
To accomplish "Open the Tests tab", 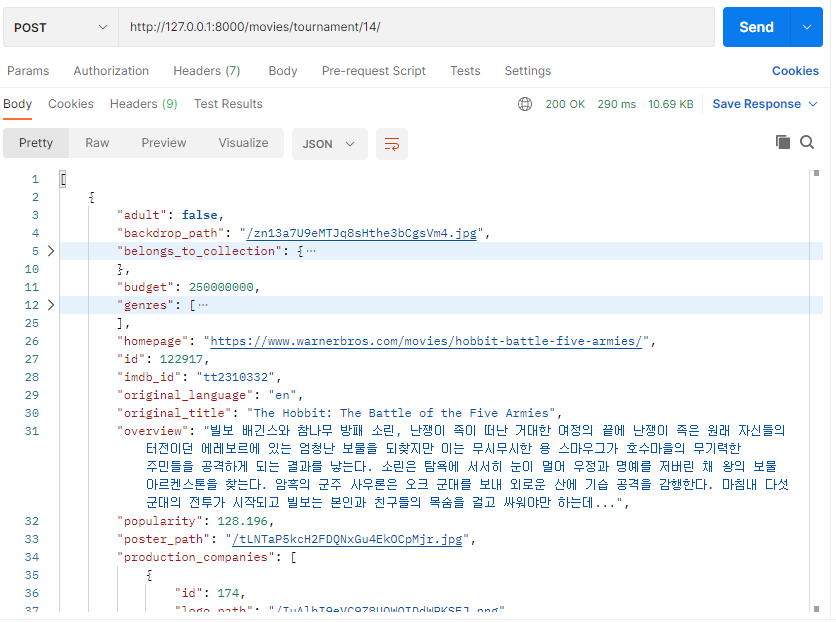I will click(x=465, y=71).
